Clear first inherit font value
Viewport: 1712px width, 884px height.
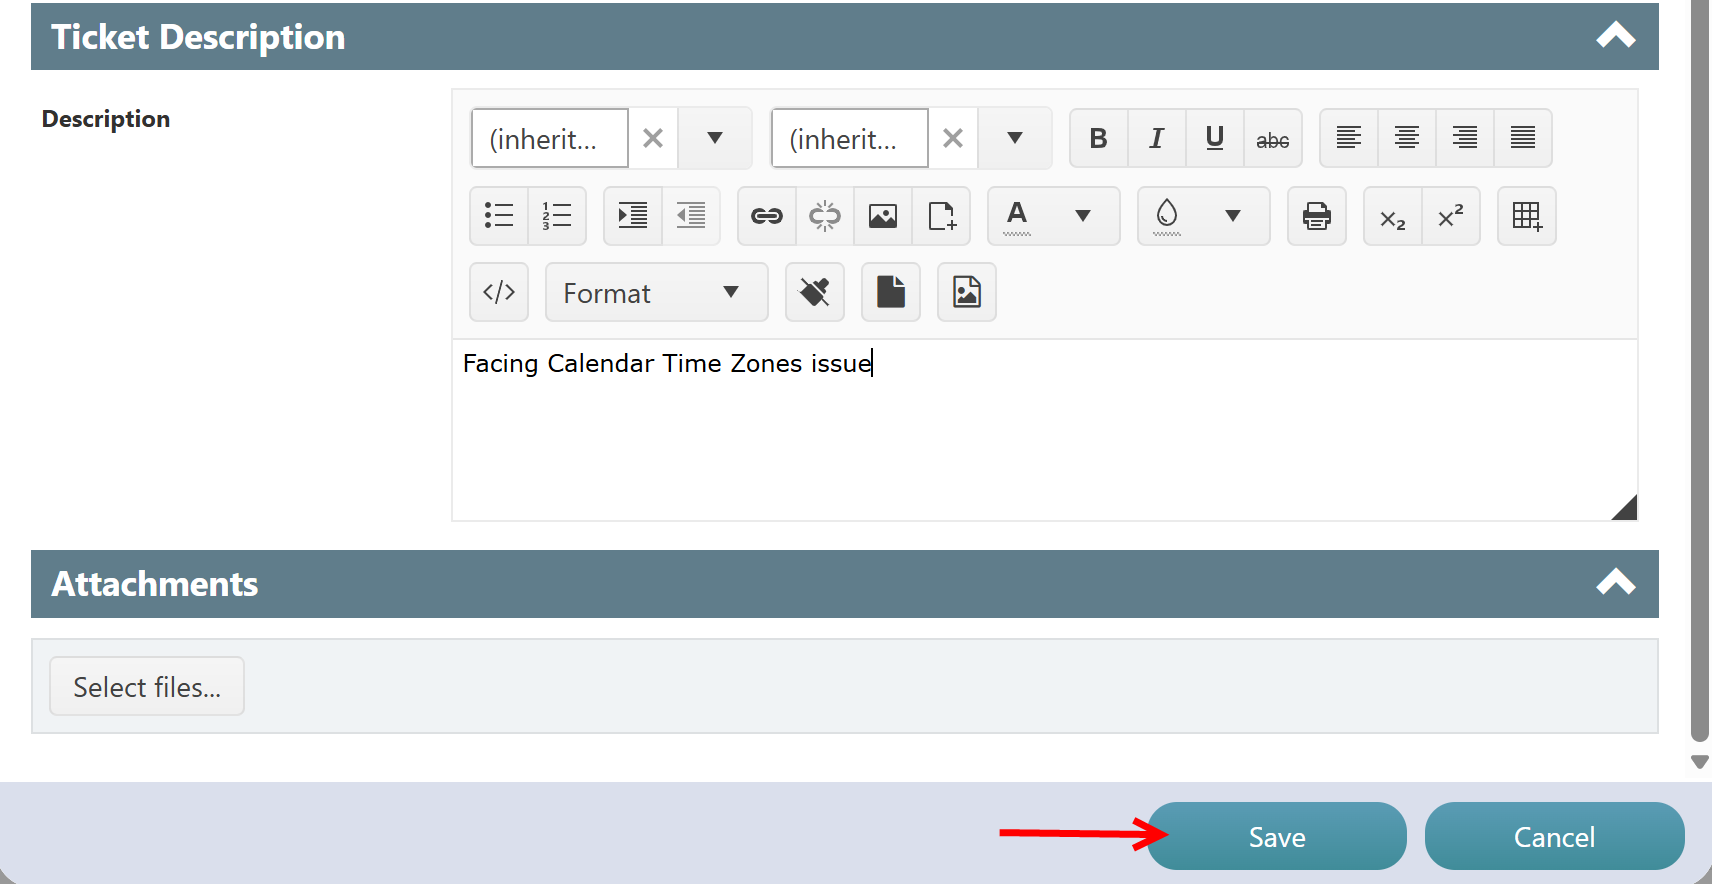(653, 138)
